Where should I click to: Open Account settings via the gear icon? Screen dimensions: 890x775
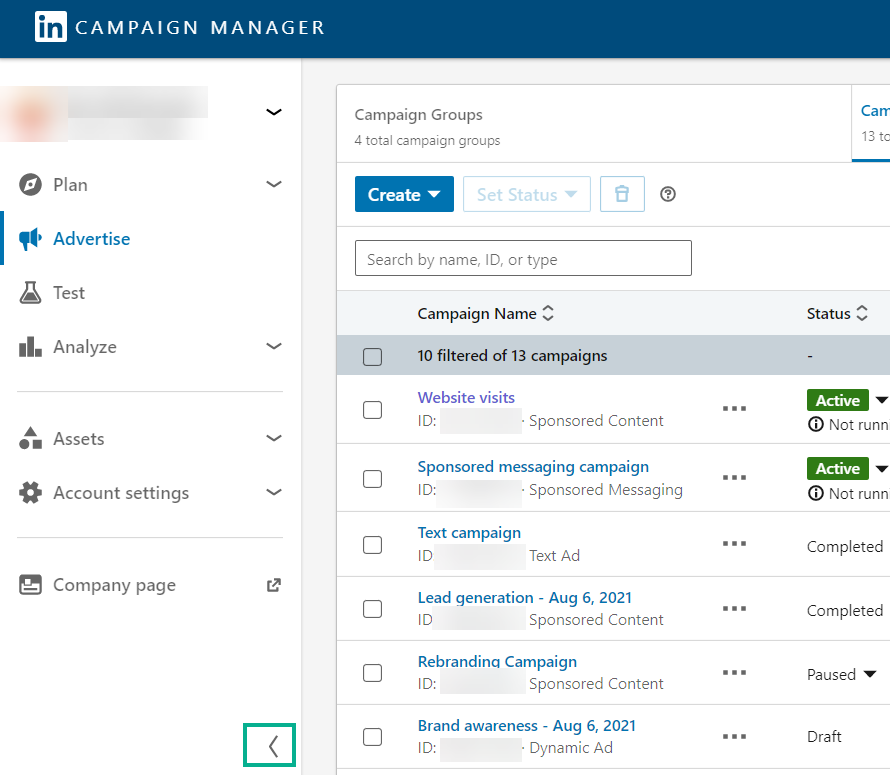30,492
